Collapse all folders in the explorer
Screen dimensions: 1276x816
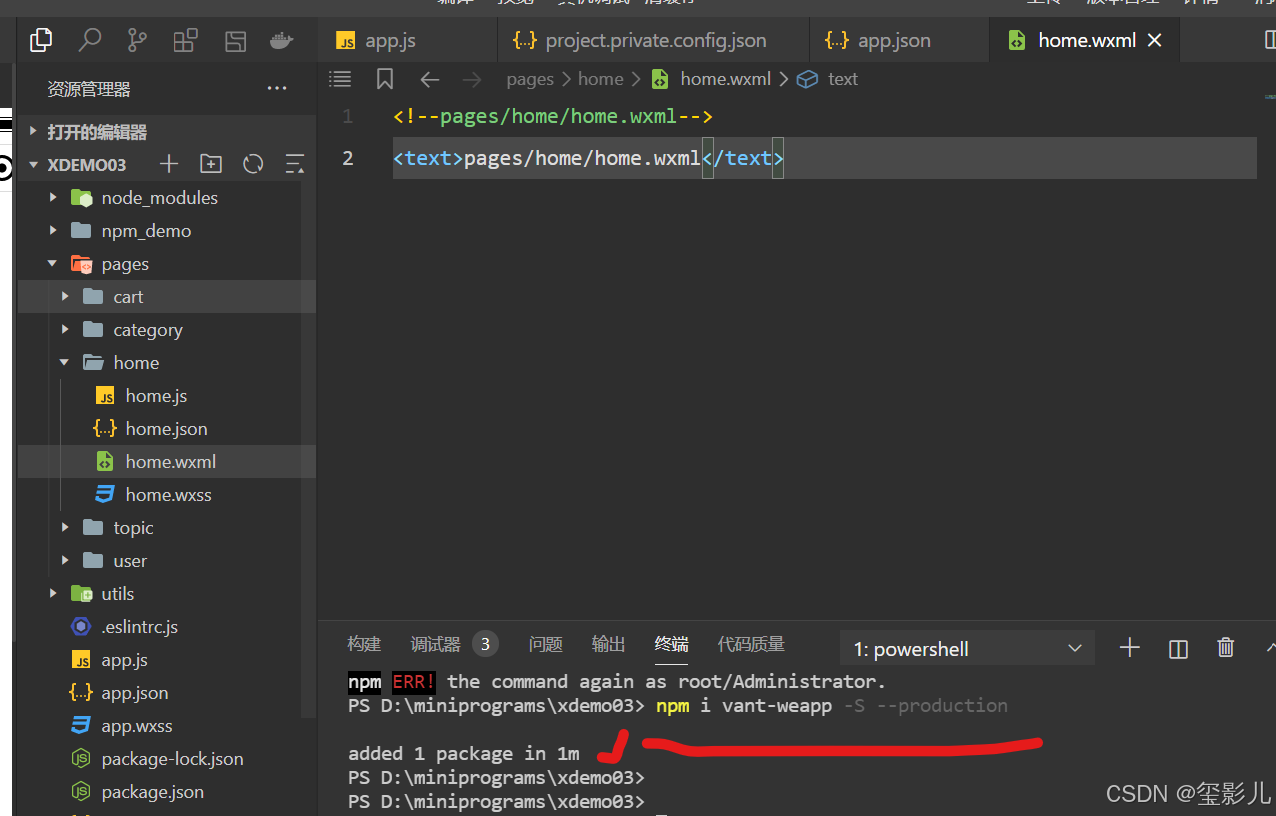[x=291, y=164]
